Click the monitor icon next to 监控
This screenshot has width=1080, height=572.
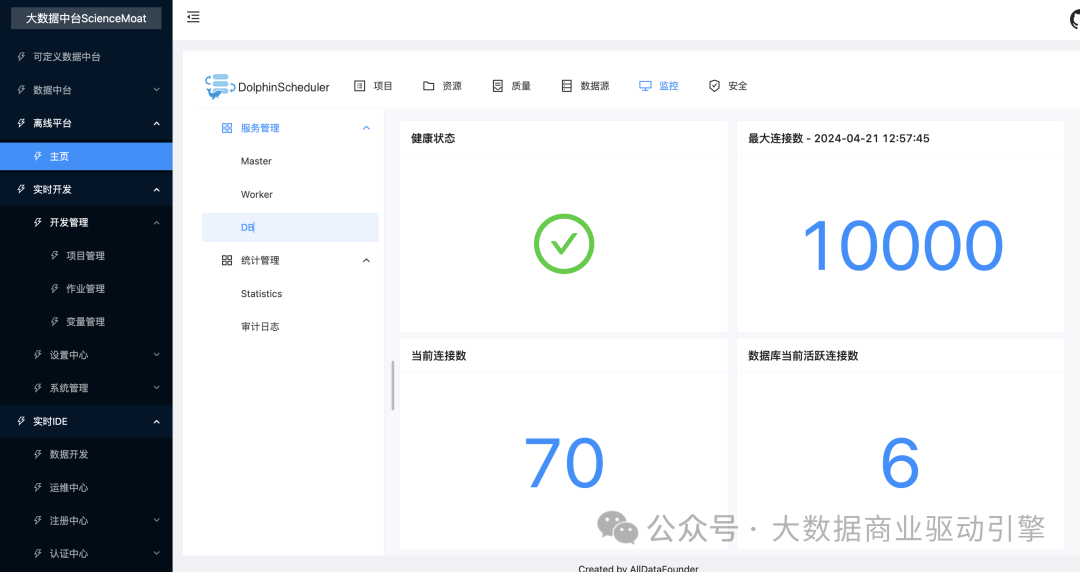click(x=645, y=86)
